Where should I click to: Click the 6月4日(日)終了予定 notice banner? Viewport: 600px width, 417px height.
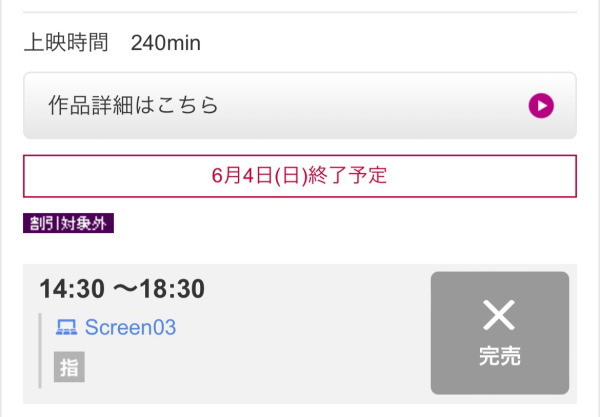tap(300, 176)
